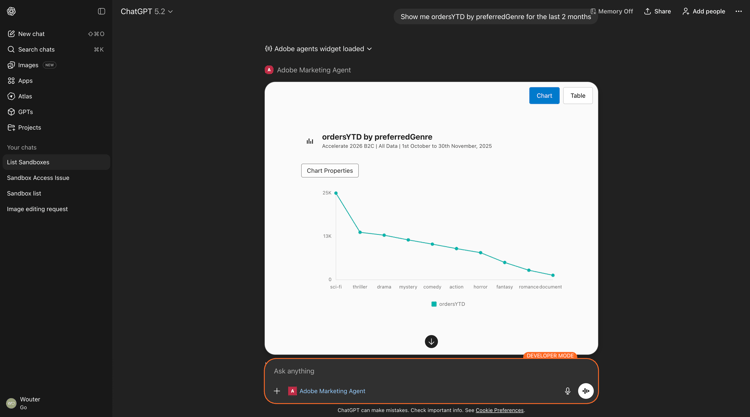Screen dimensions: 750x417
Task: Click the fantasy data point on chart
Action: tap(505, 263)
